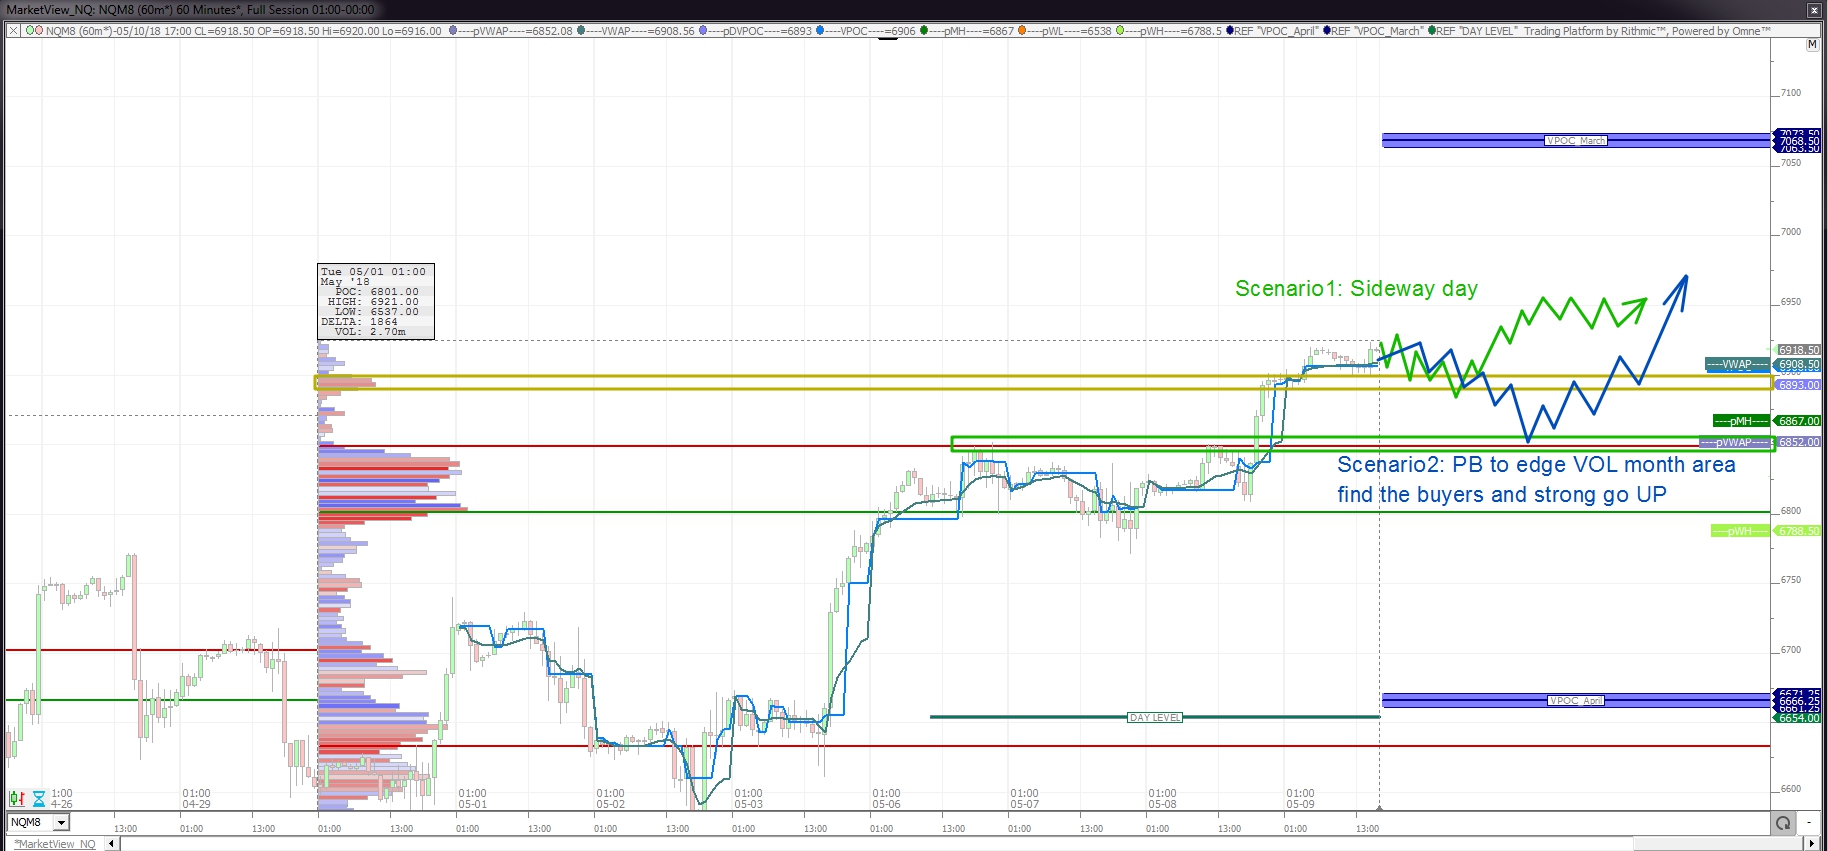Click the 'find the buyers and strong go UP' text
The height and width of the screenshot is (851, 1828).
1502,495
